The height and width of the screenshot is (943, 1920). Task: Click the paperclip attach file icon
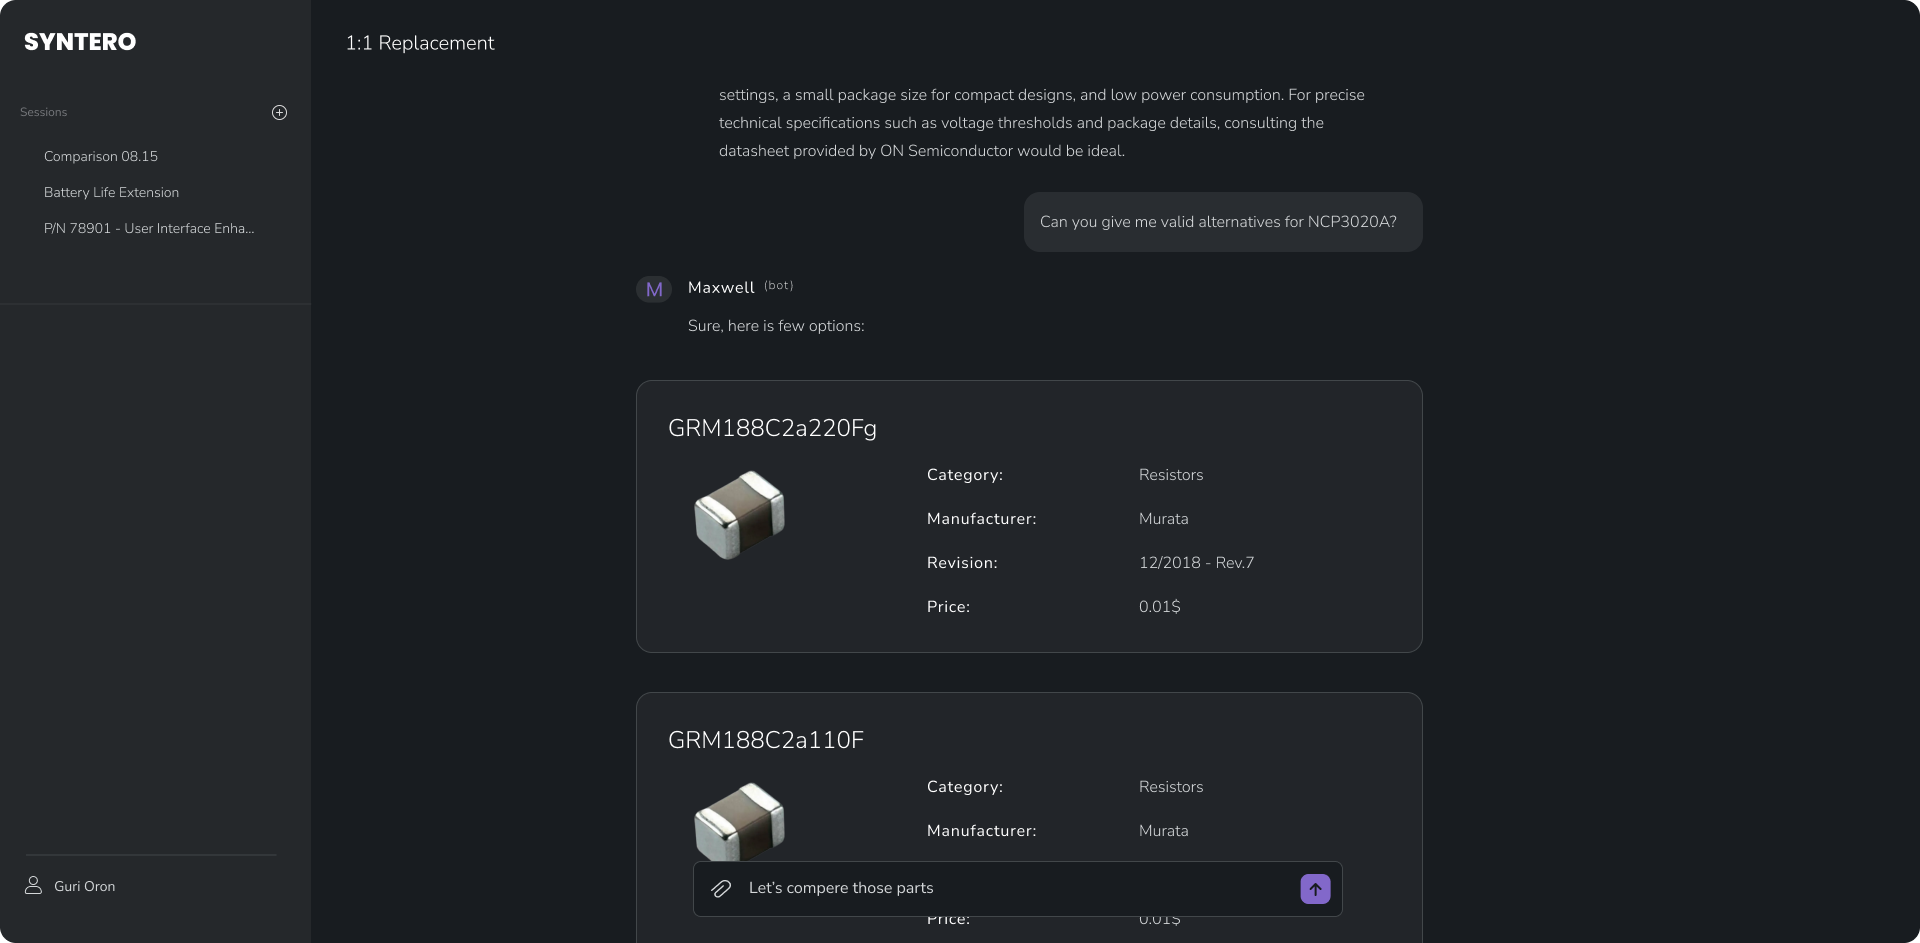coord(721,889)
